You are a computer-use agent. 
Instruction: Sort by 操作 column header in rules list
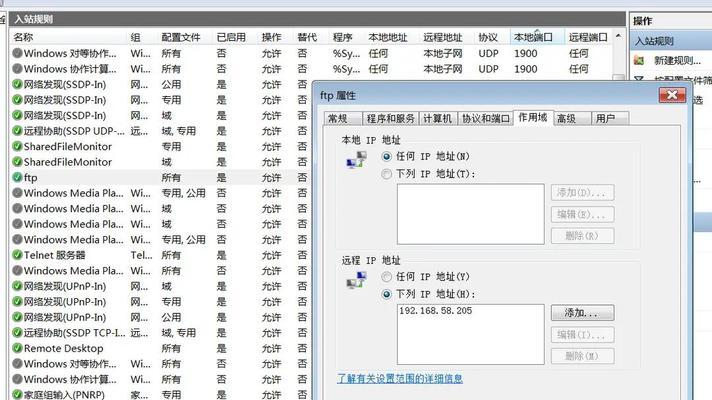click(x=276, y=37)
